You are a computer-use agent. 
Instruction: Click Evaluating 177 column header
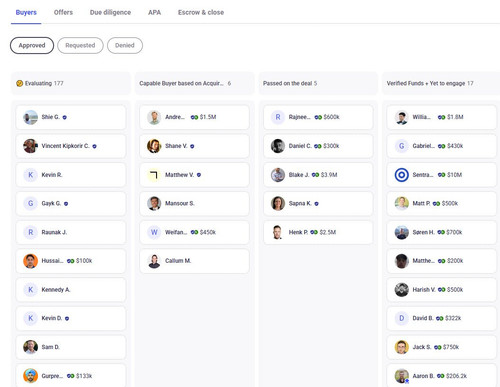click(x=71, y=83)
